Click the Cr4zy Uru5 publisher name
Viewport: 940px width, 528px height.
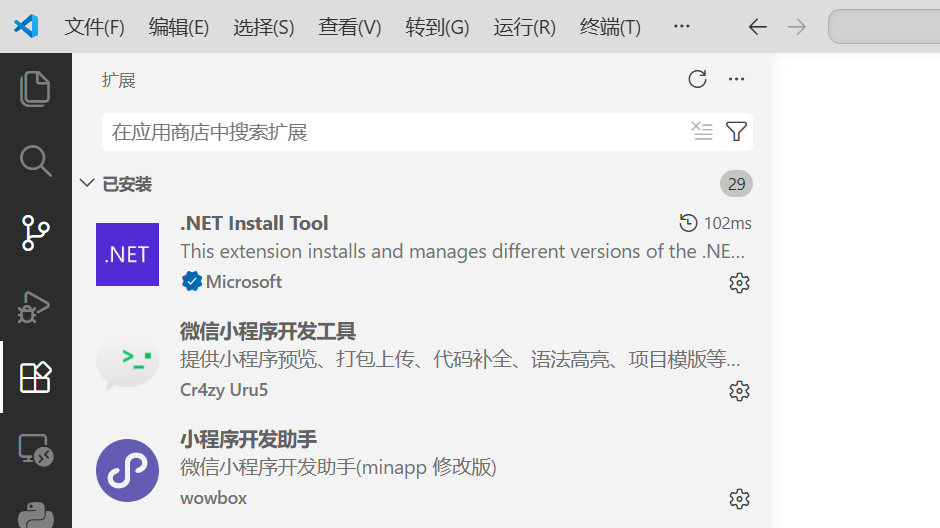point(224,390)
